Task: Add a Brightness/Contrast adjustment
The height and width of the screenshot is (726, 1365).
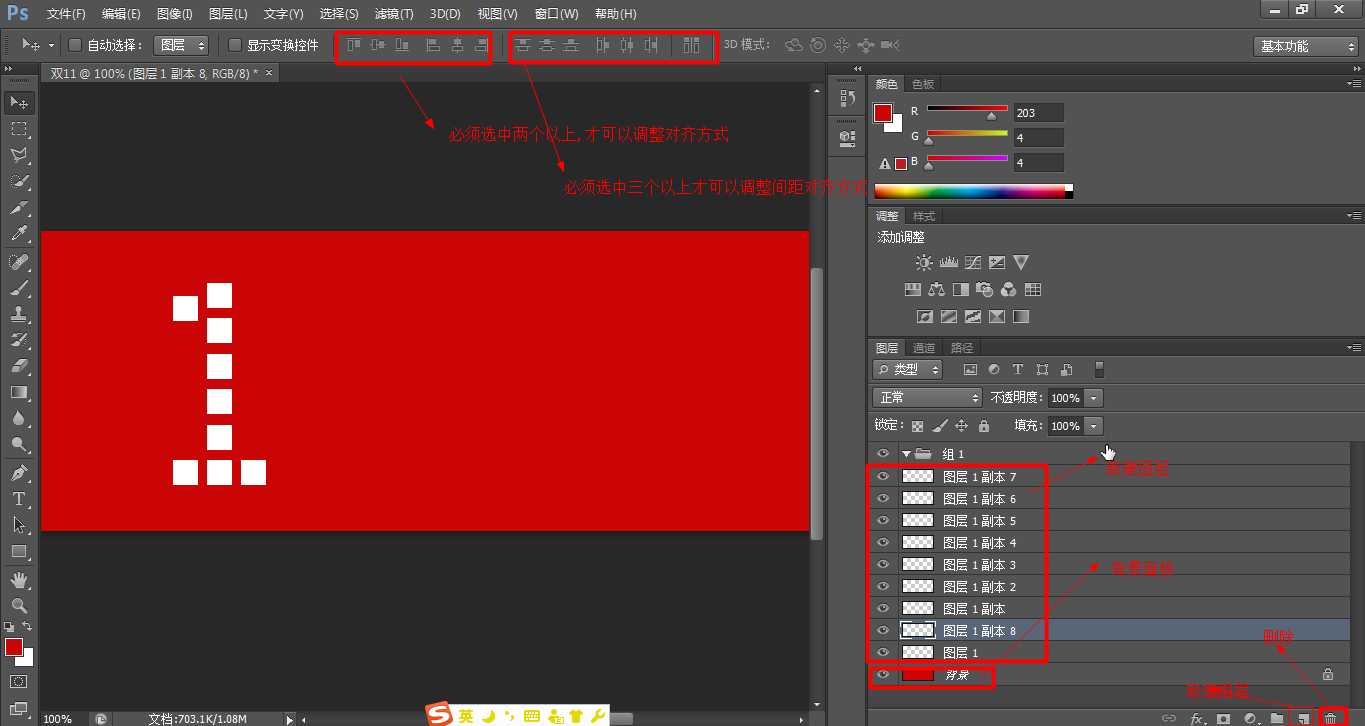Action: (924, 262)
